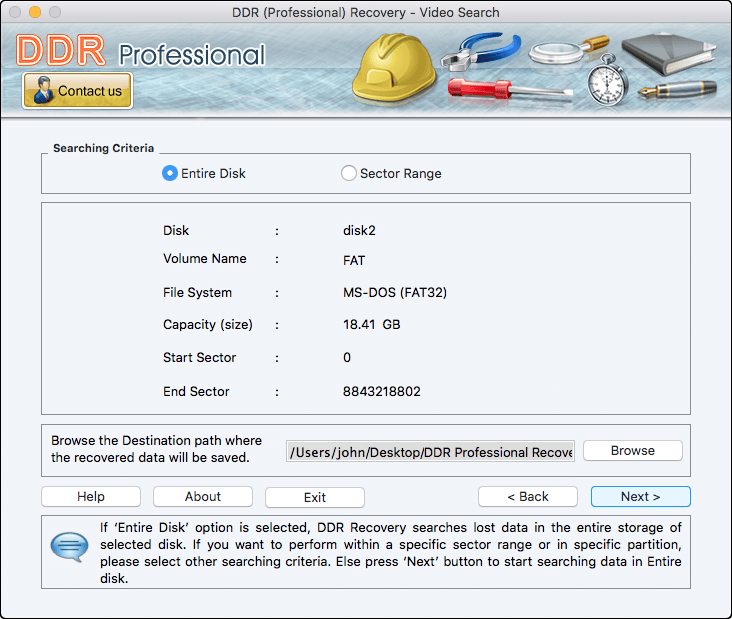The width and height of the screenshot is (732, 619).
Task: Go back with the < Back button
Action: click(528, 496)
